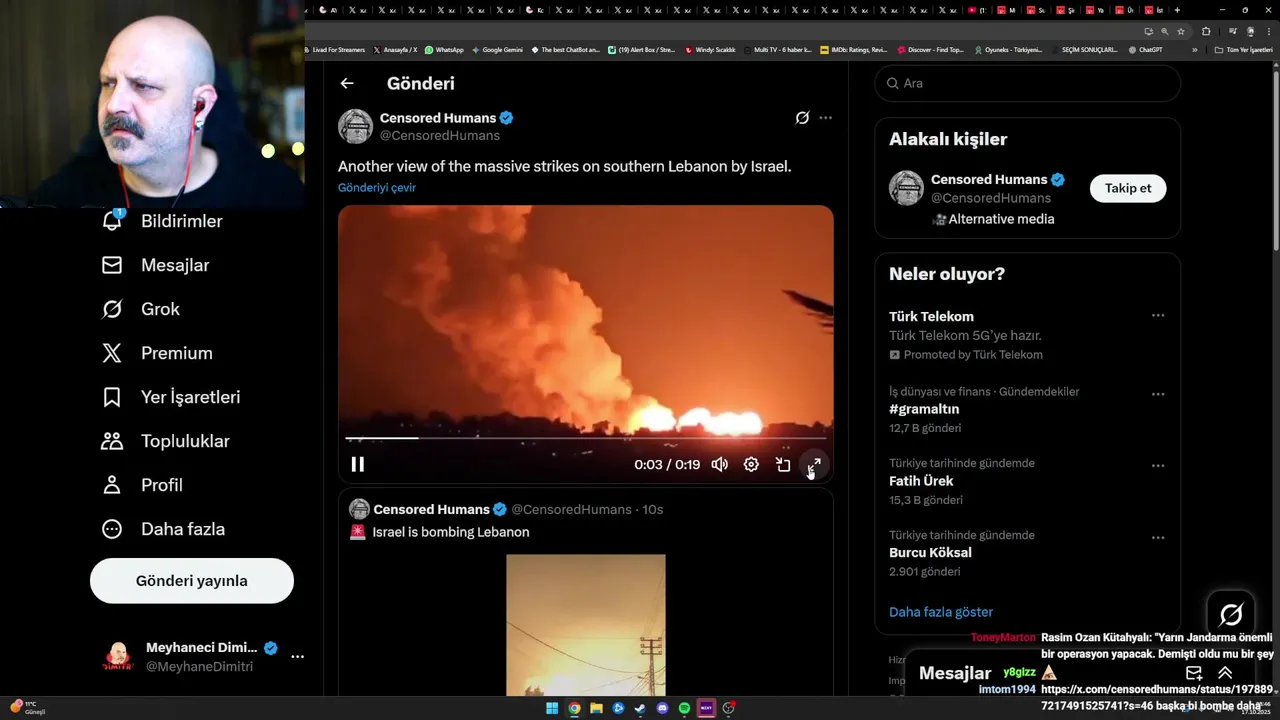Viewport: 1280px width, 720px height.
Task: Open Steam from the taskbar
Action: (x=640, y=708)
